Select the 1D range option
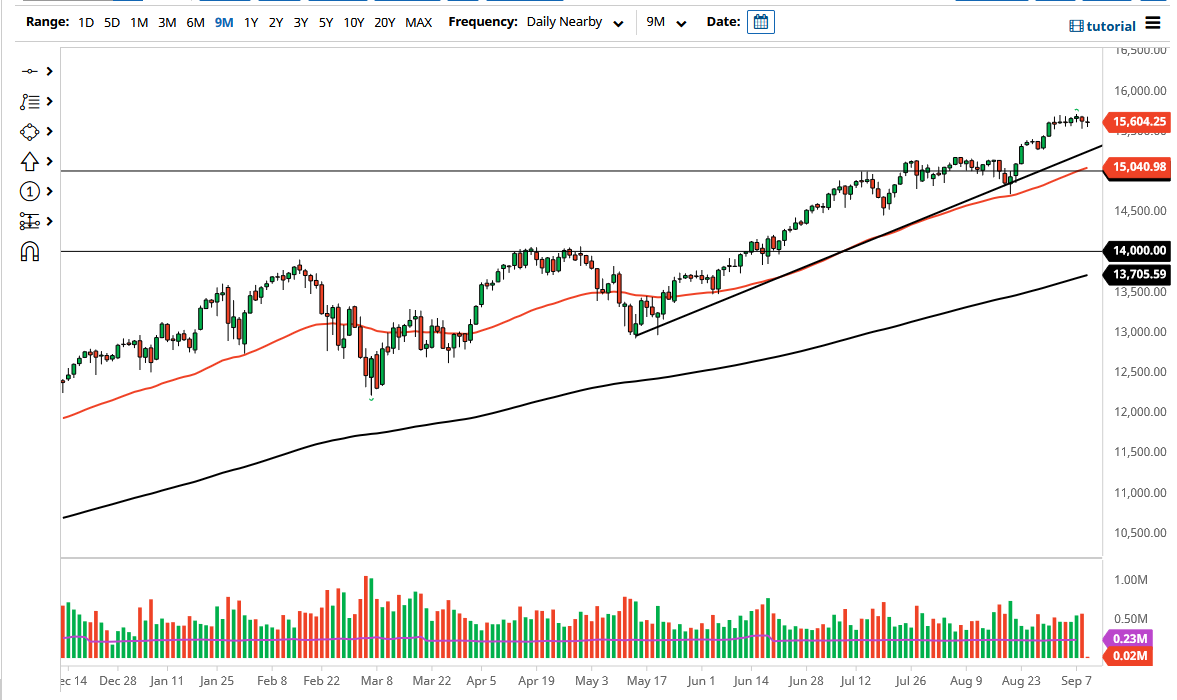1177x700 pixels. coord(85,21)
